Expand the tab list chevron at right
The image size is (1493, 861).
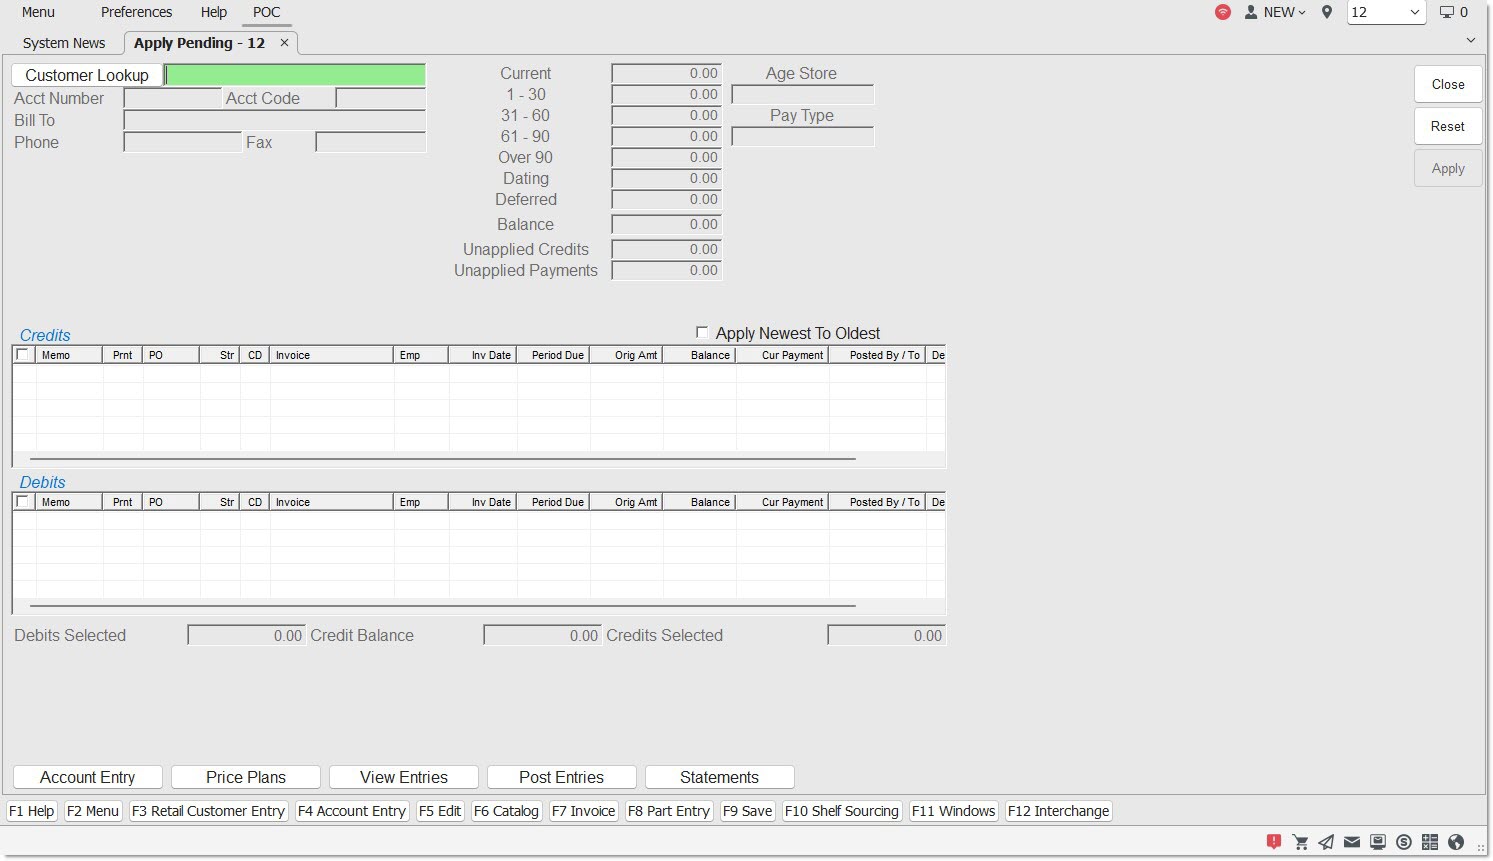tap(1471, 41)
